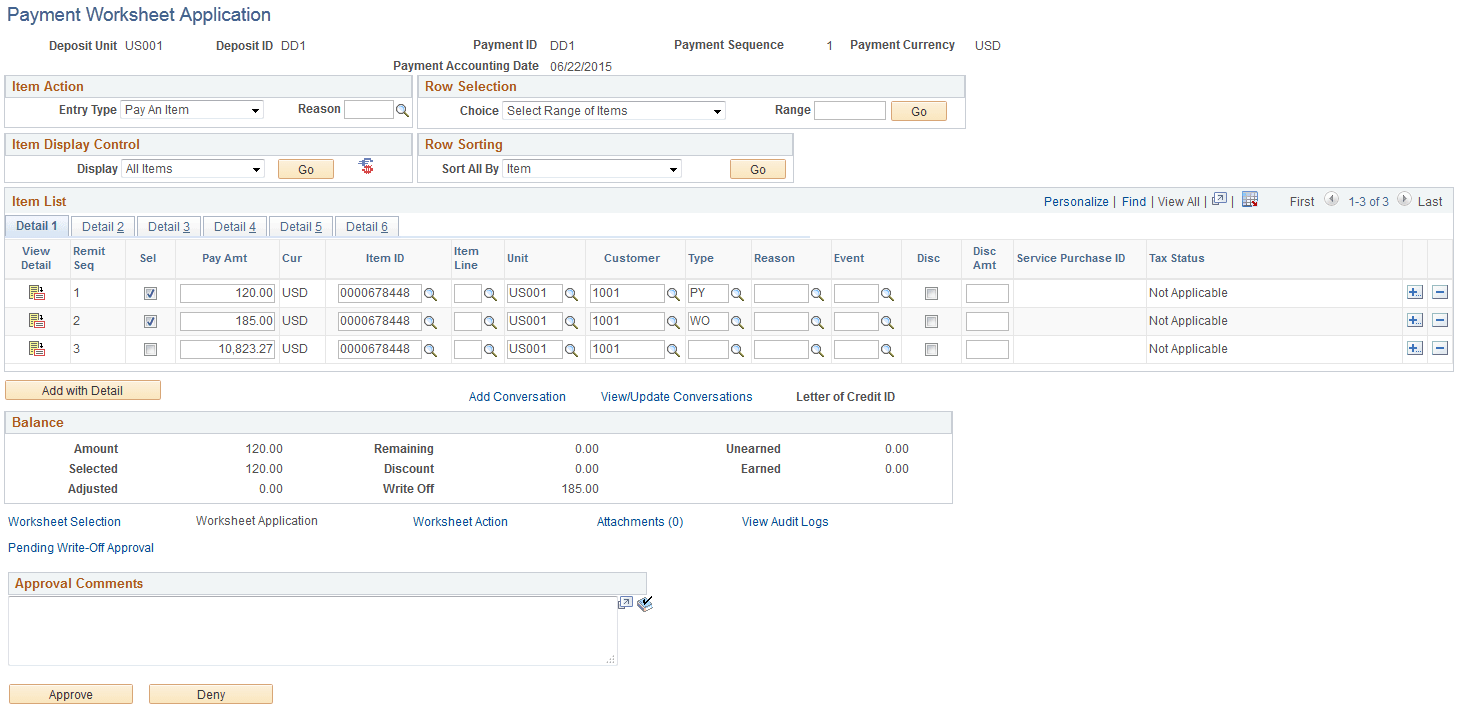
Task: Click the currency conversion icon beside Display Go
Action: (365, 168)
